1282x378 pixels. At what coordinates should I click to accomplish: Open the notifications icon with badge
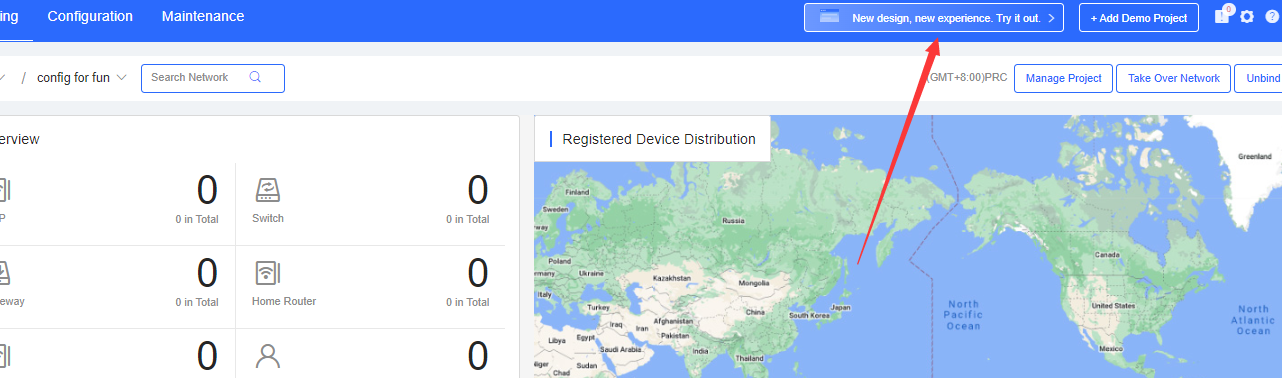pyautogui.click(x=1222, y=16)
